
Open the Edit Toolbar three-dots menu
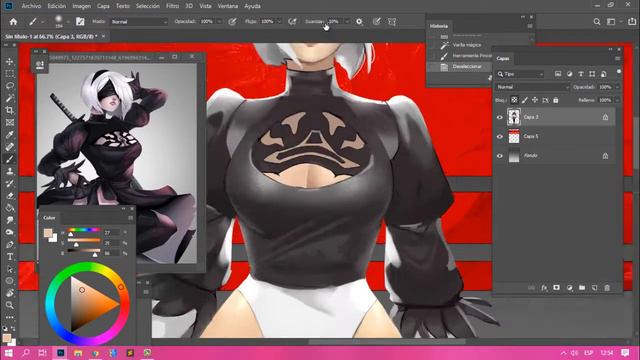point(10,317)
